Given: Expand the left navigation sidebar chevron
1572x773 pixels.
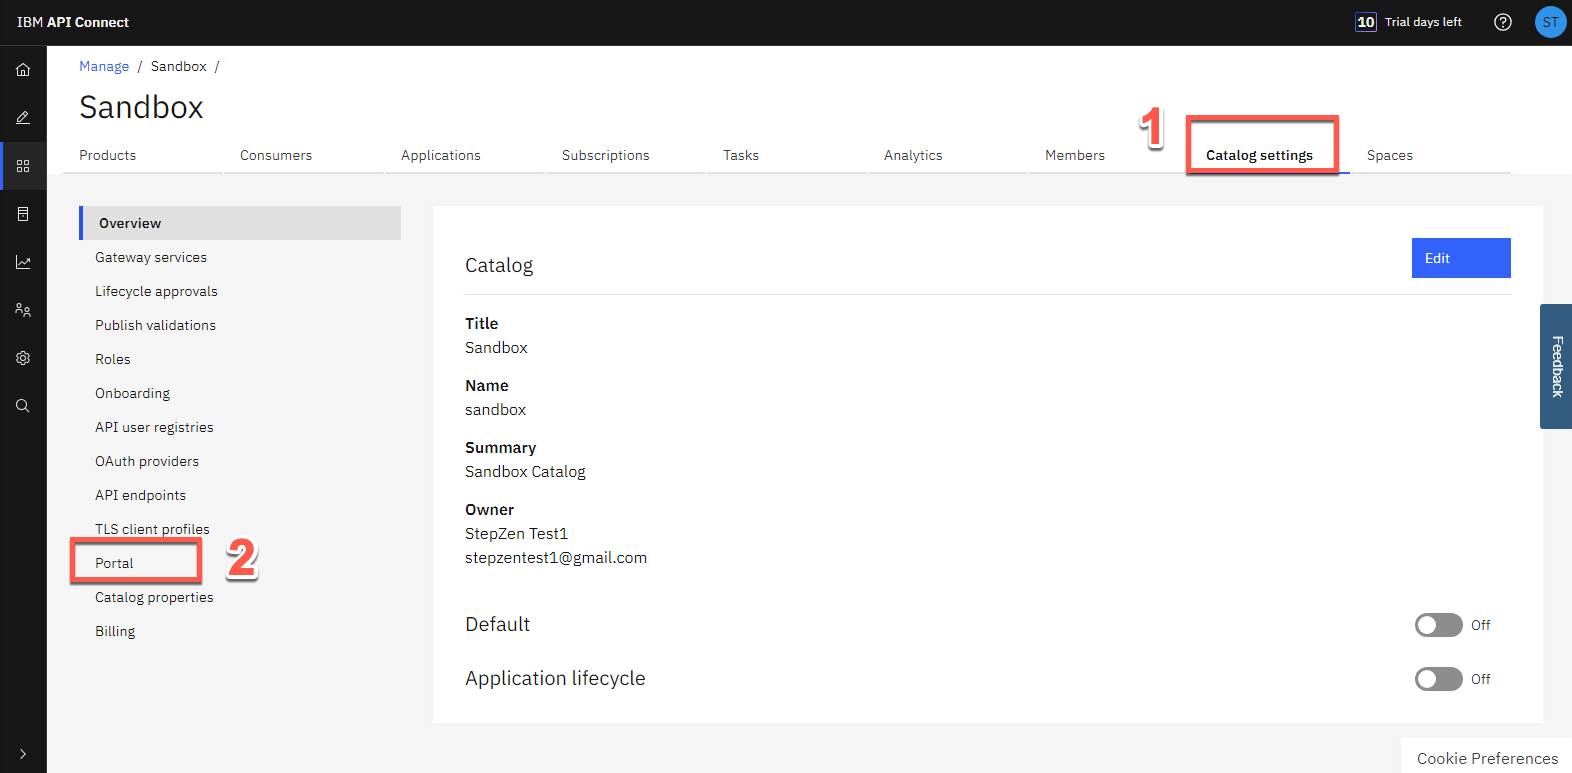Looking at the screenshot, I should coord(23,754).
